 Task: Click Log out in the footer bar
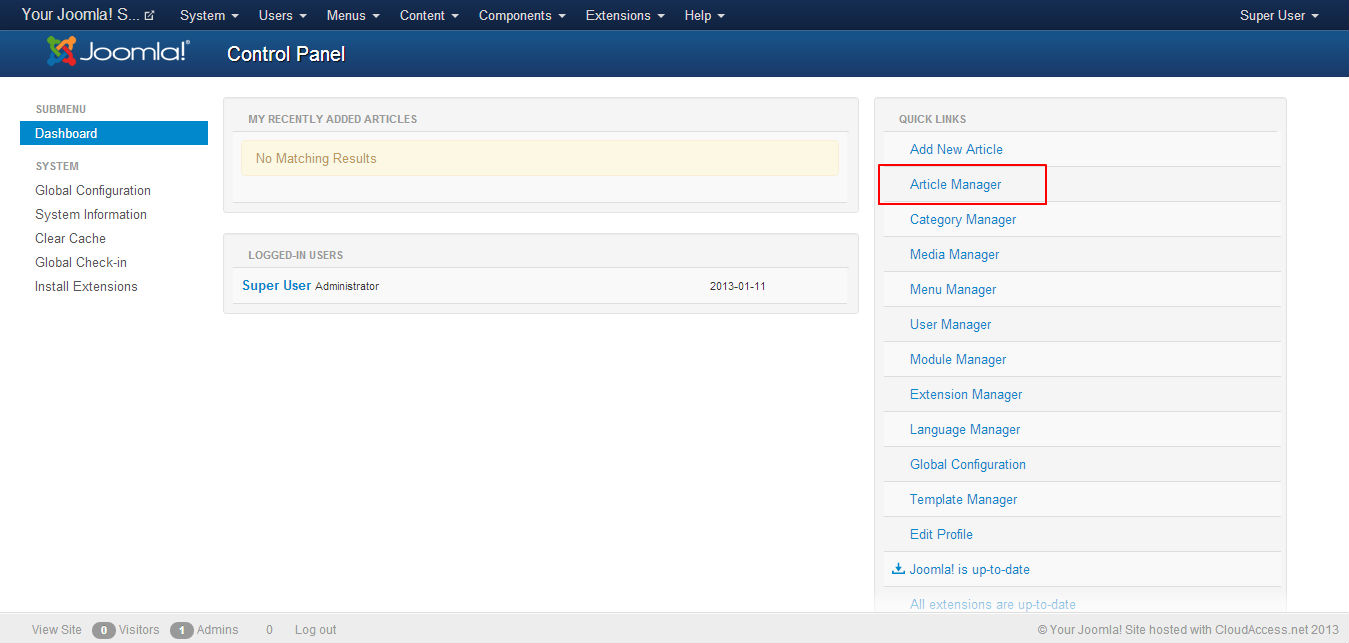[315, 630]
